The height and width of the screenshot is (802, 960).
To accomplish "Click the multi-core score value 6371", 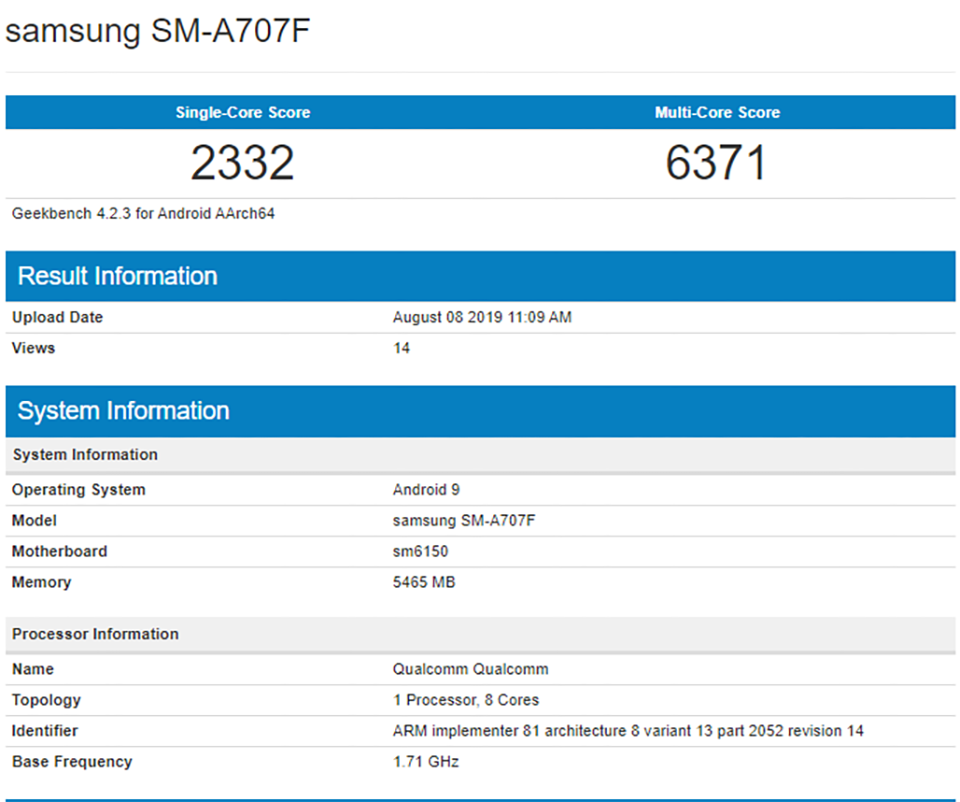I will pos(716,163).
